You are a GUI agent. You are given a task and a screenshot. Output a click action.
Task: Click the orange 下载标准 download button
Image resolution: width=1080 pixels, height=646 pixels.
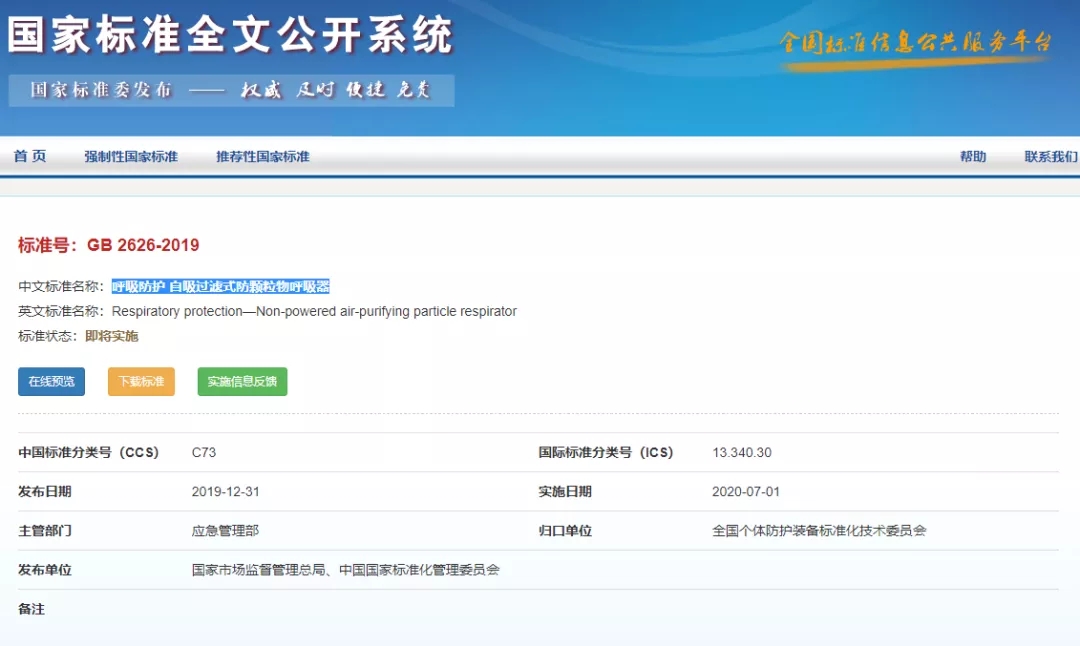click(141, 381)
